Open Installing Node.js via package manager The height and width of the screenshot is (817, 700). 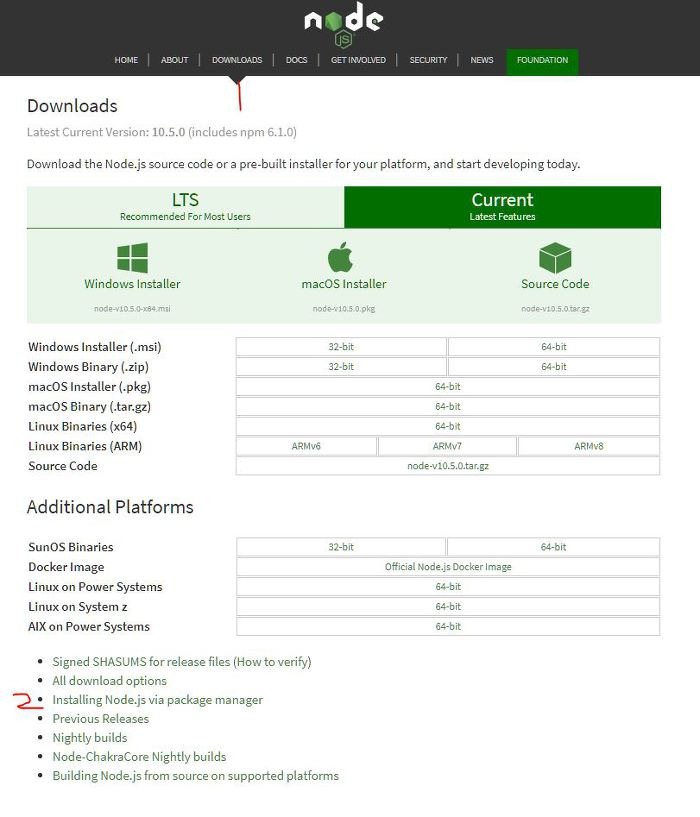157,700
